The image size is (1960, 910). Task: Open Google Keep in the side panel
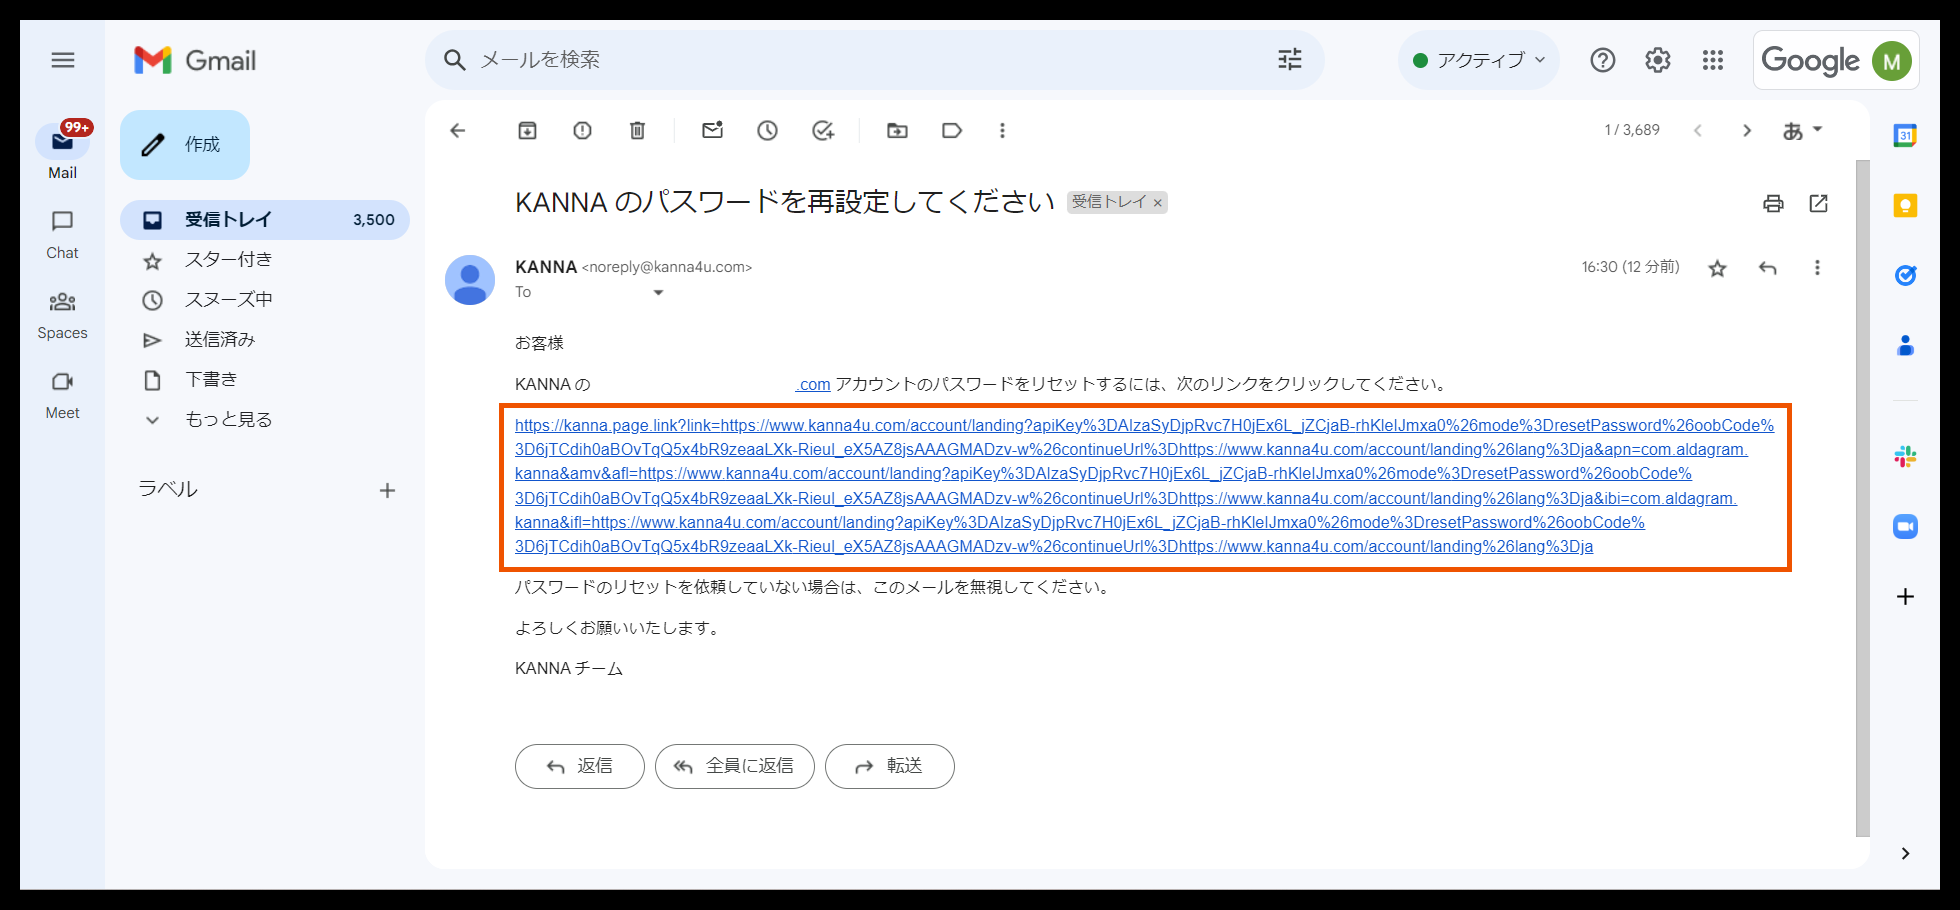coord(1905,205)
